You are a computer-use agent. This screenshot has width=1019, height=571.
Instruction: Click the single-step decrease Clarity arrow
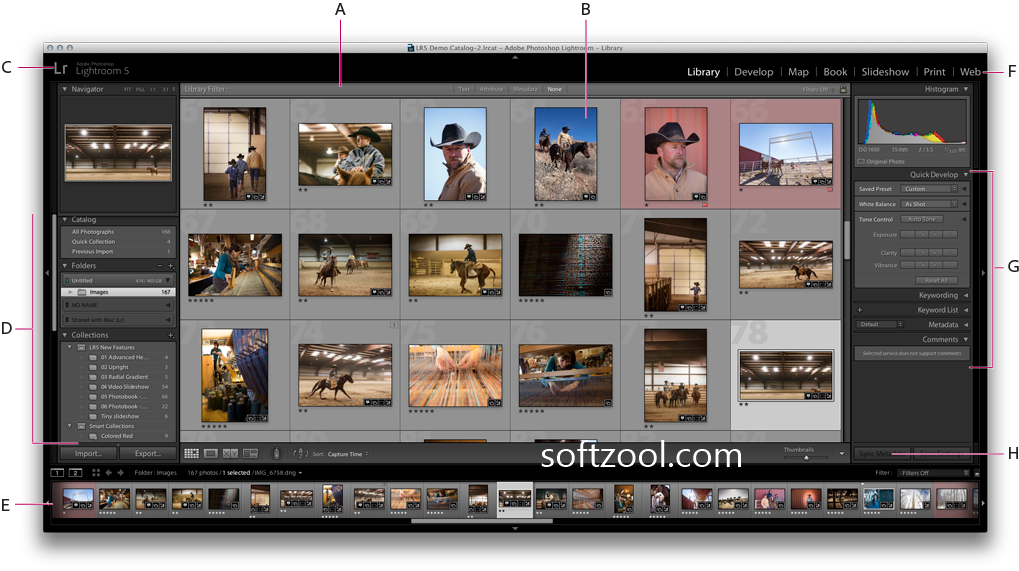922,253
